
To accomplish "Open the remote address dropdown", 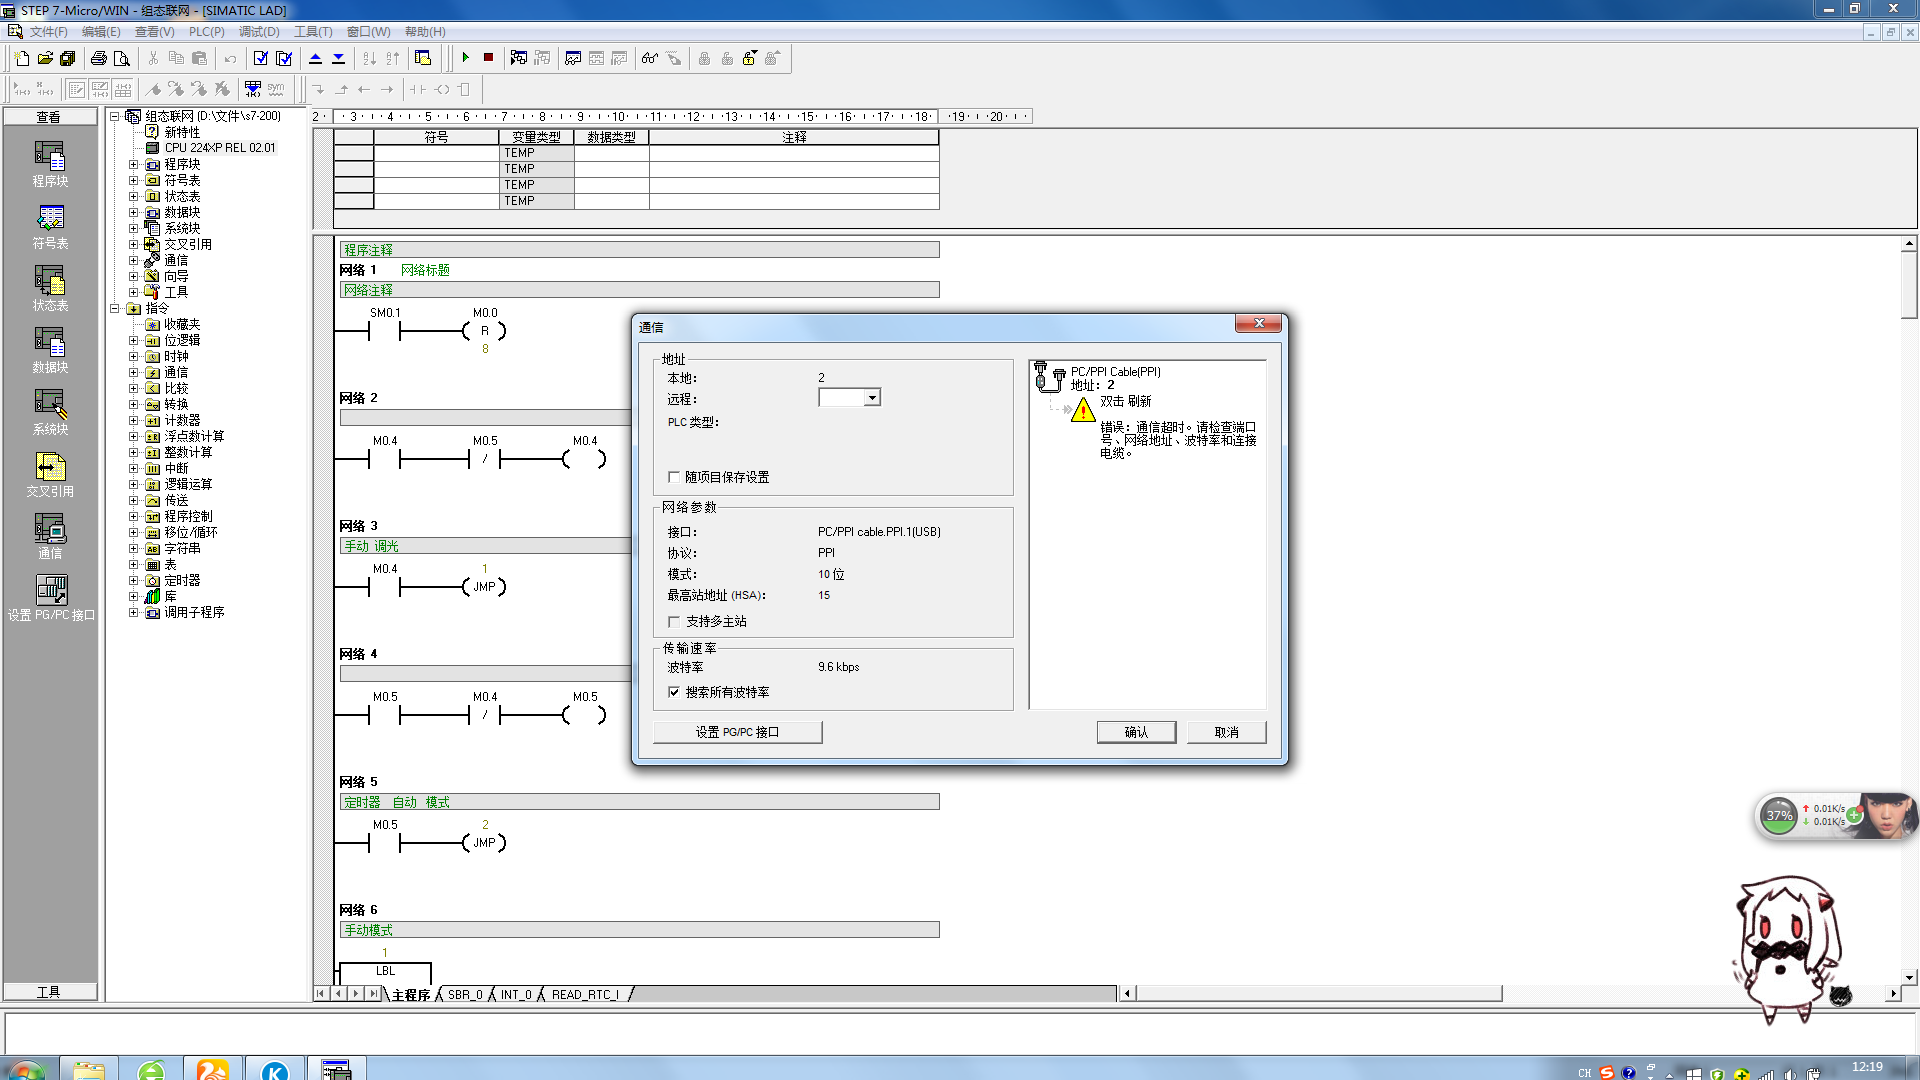I will click(x=872, y=398).
